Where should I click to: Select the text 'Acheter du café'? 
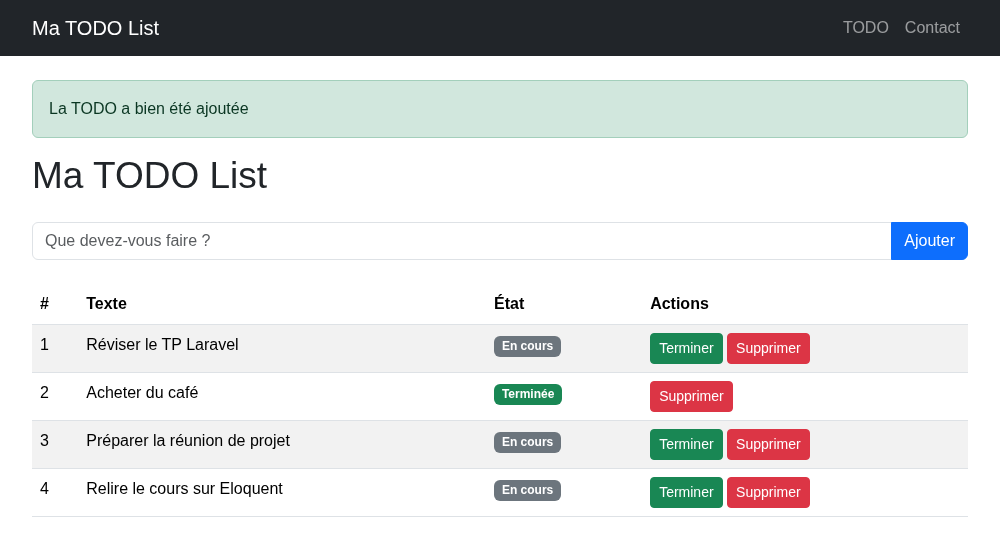142,392
